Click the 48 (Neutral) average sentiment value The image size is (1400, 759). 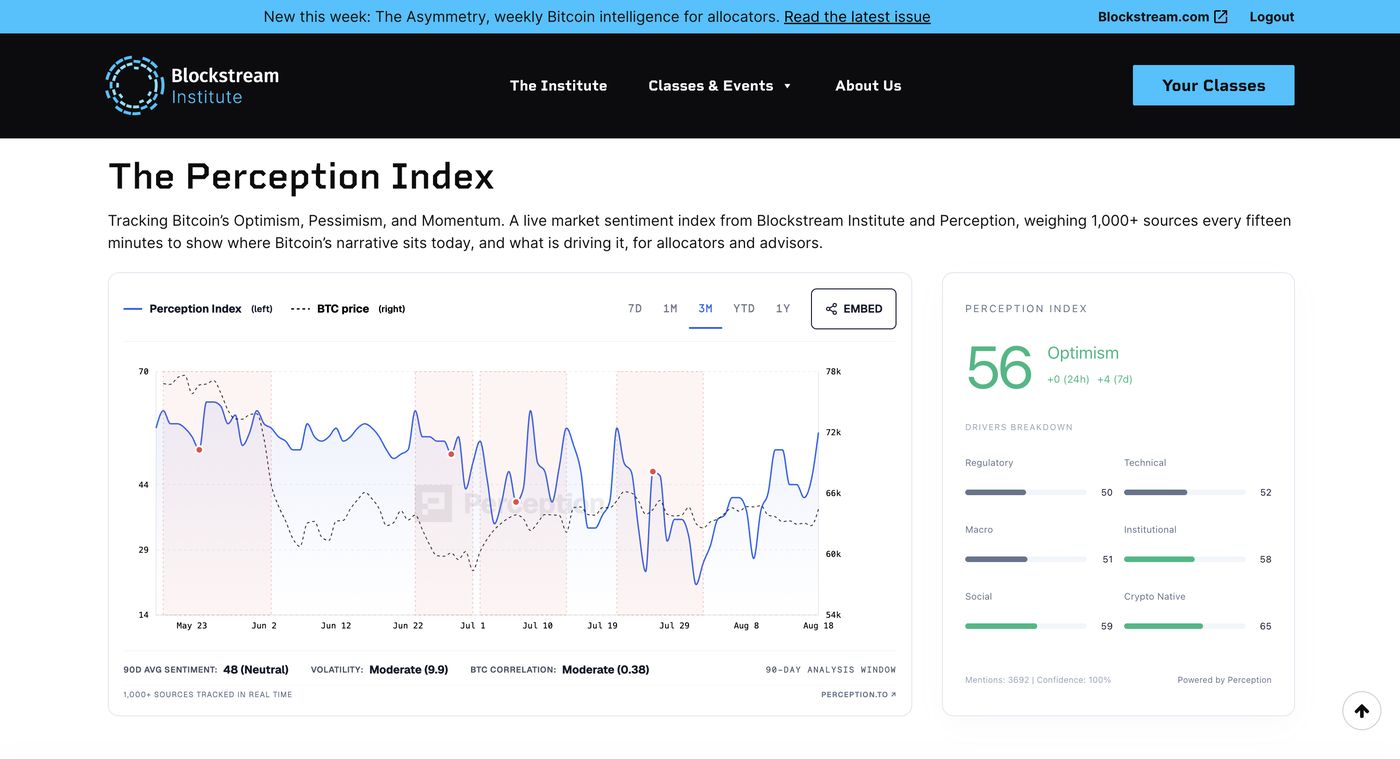[256, 670]
